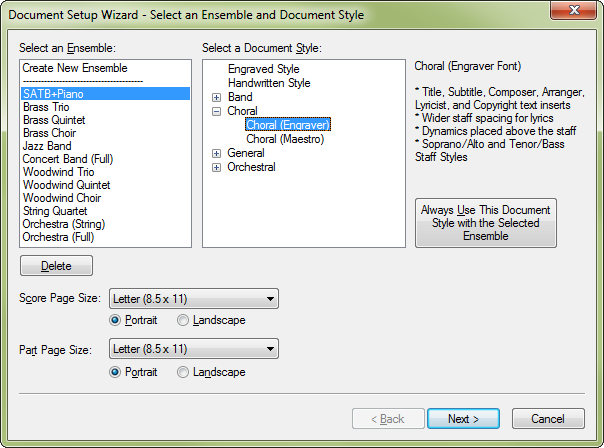Choose Engraved Style in the list
Image resolution: width=604 pixels, height=448 pixels.
[x=263, y=69]
